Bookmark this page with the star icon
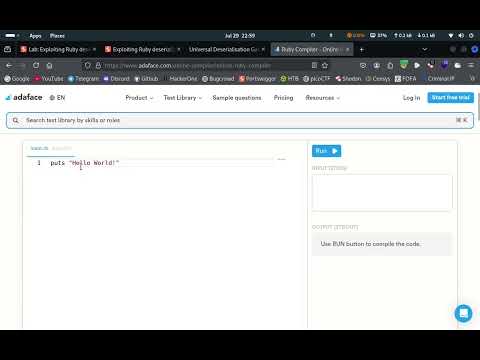This screenshot has width=480, height=360. [325, 65]
